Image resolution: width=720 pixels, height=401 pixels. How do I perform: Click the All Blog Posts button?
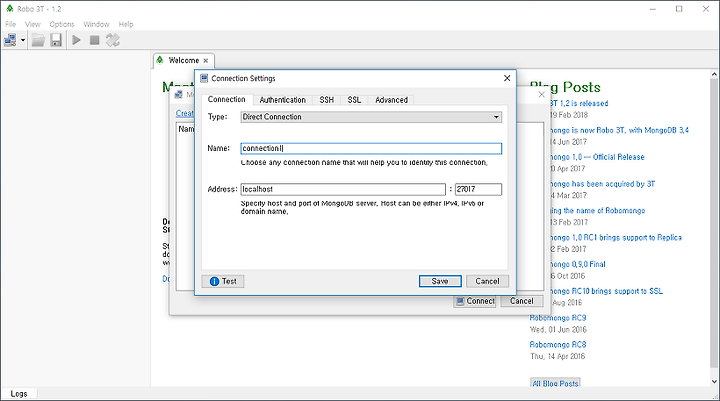(x=555, y=383)
